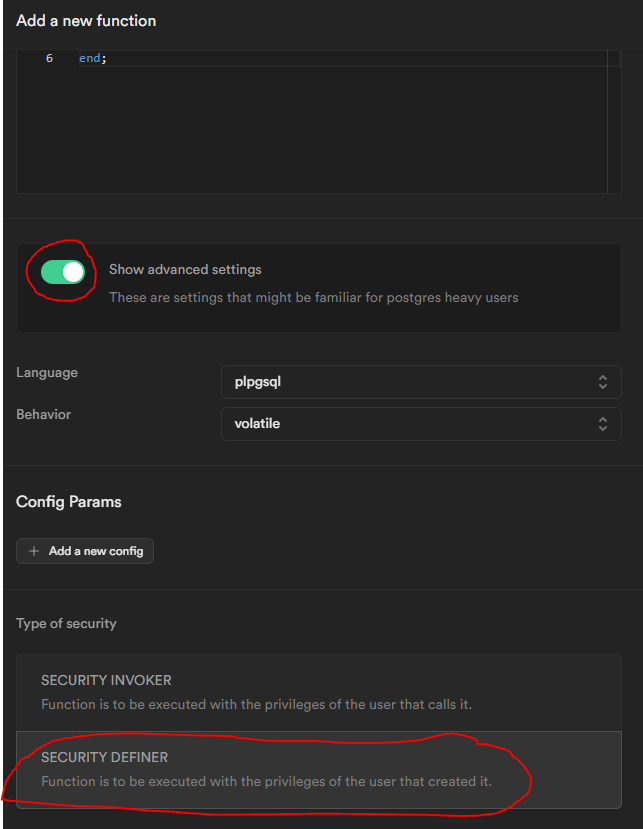The height and width of the screenshot is (829, 643).
Task: Click the chevron arrows in Behavior field
Action: (602, 424)
